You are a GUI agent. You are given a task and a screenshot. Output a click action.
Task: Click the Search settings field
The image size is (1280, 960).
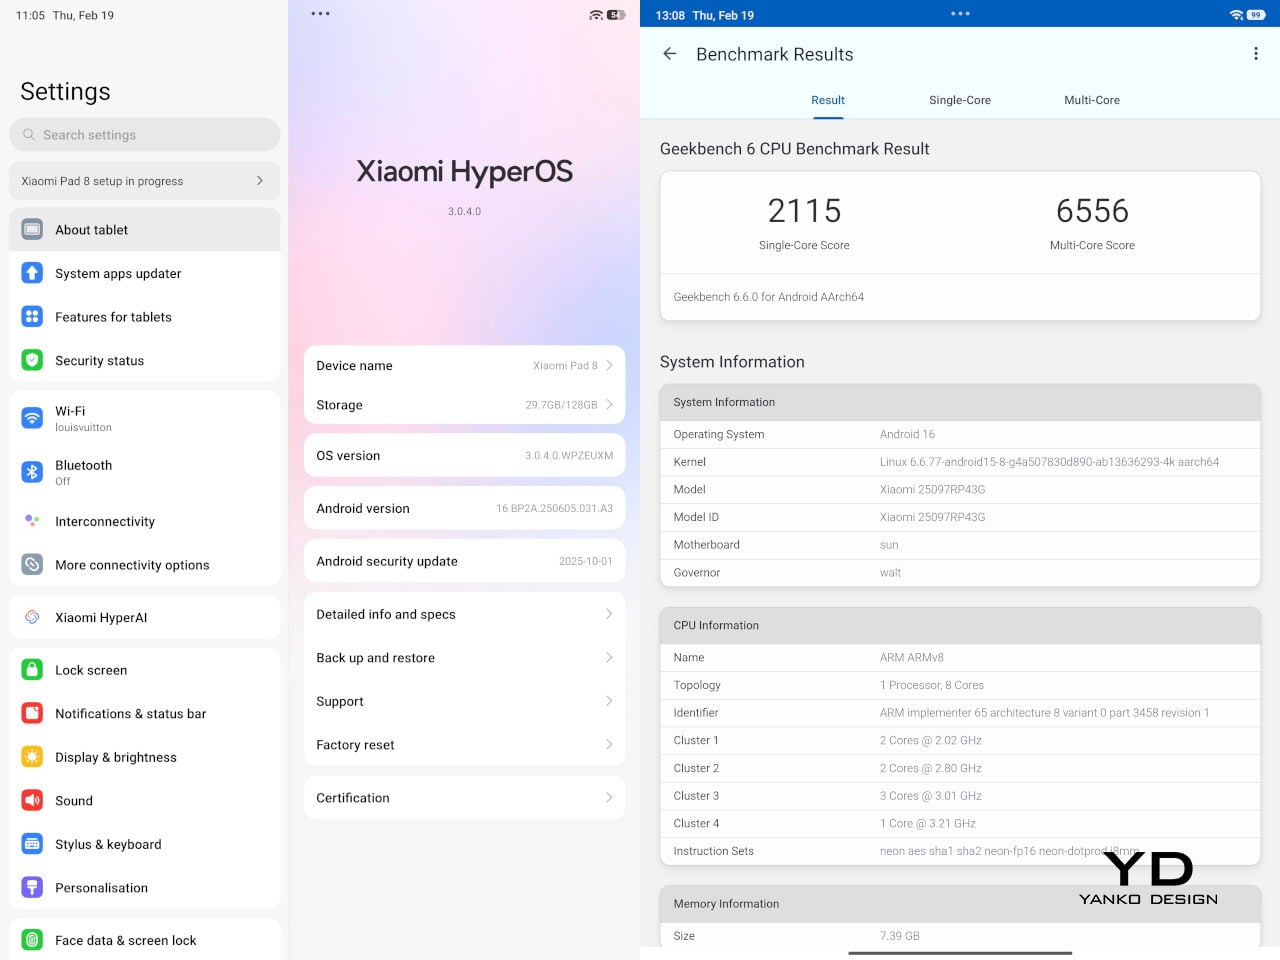145,135
